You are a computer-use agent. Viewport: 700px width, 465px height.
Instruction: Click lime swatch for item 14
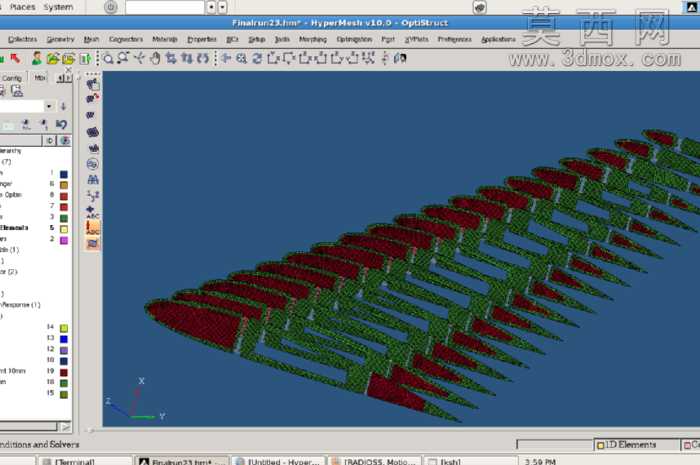[x=64, y=328]
